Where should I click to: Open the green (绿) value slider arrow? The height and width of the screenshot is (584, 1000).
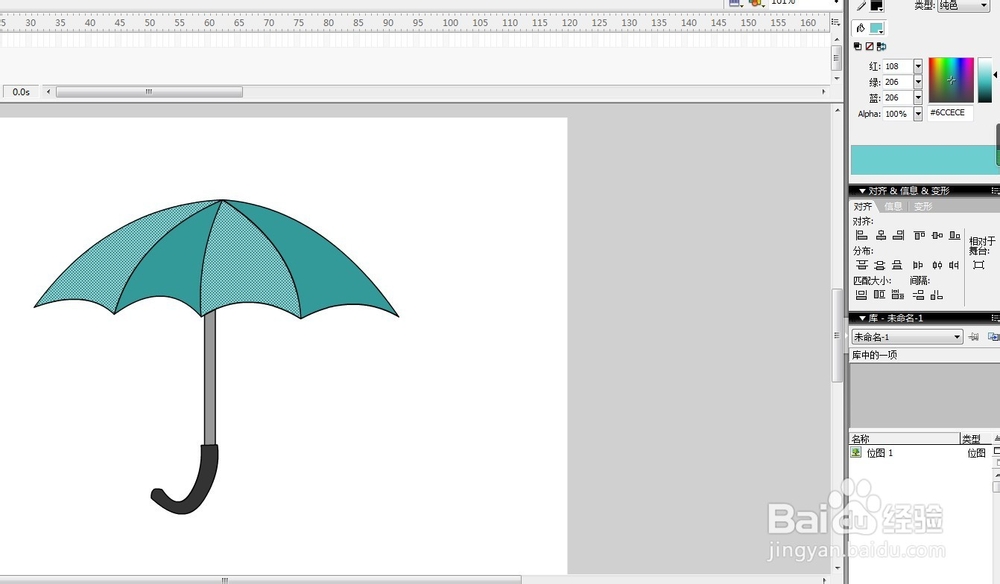(918, 82)
